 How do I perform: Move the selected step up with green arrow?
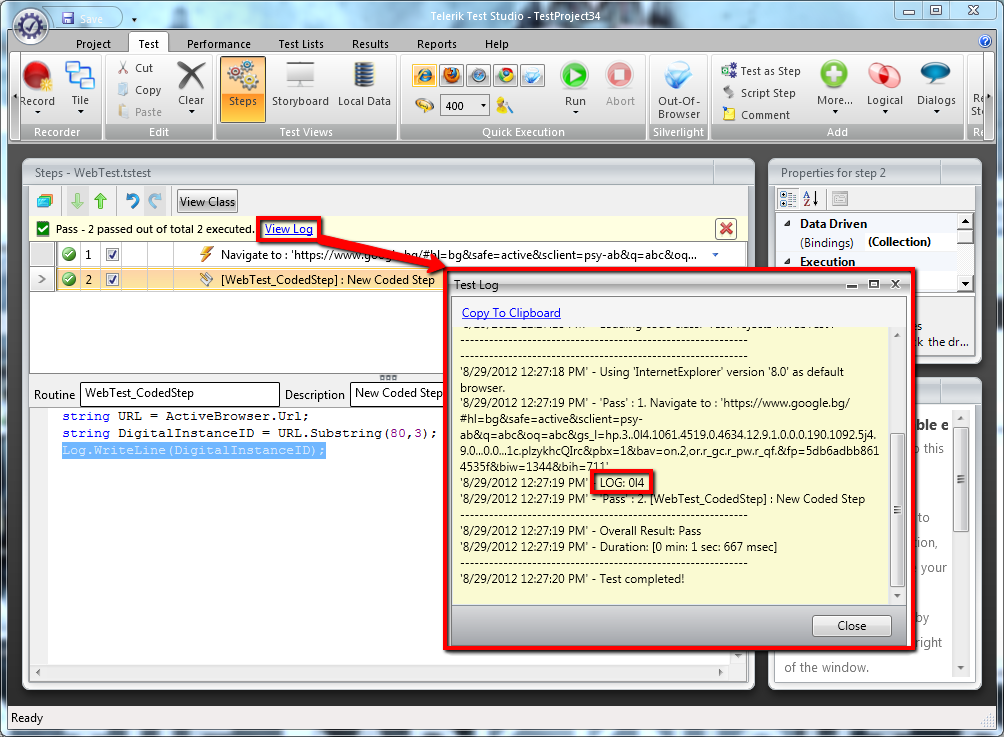pos(101,201)
